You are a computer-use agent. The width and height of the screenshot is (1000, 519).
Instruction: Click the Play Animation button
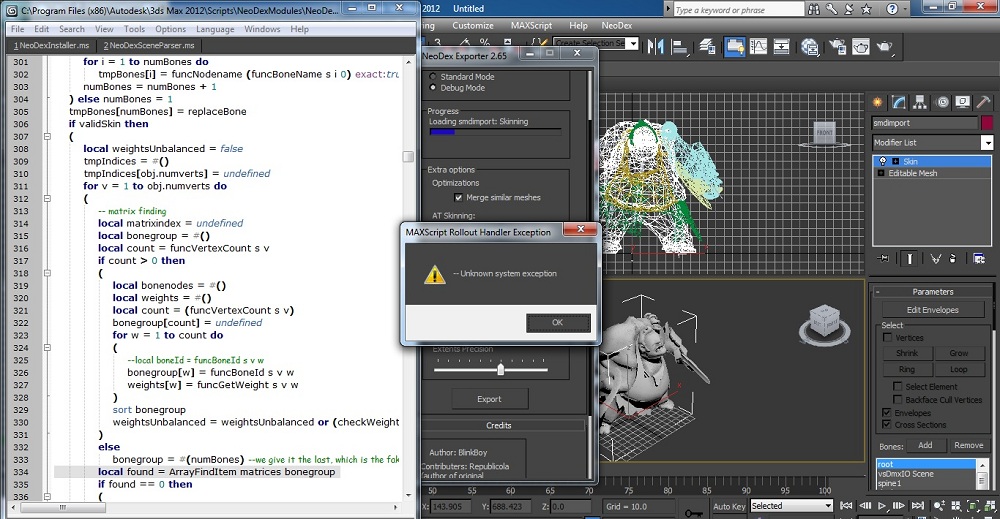coord(882,506)
